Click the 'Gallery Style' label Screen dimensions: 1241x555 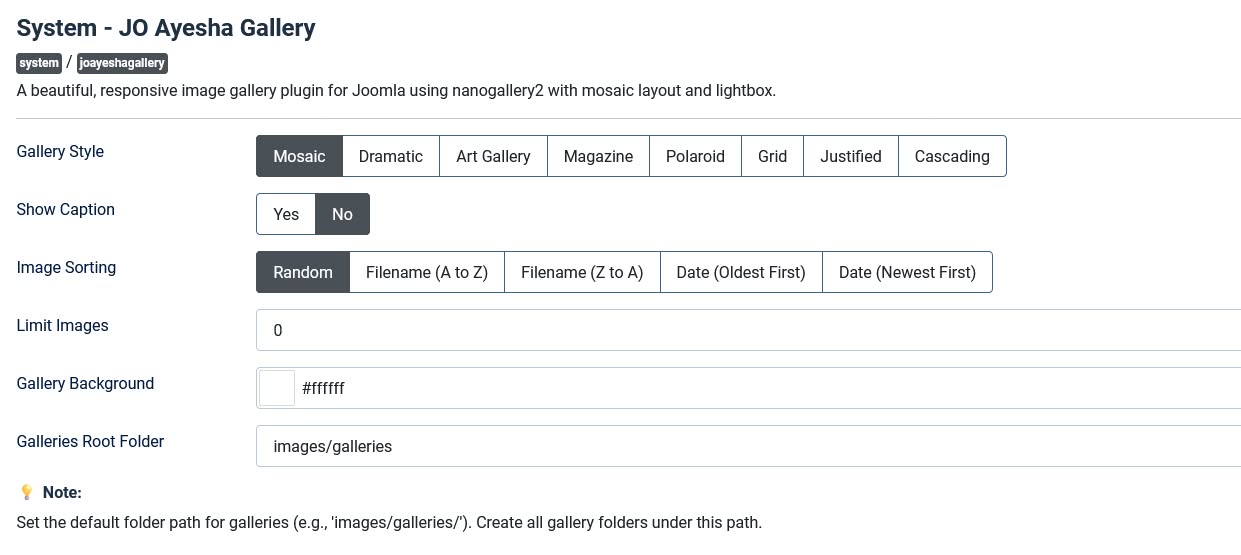pyautogui.click(x=60, y=152)
